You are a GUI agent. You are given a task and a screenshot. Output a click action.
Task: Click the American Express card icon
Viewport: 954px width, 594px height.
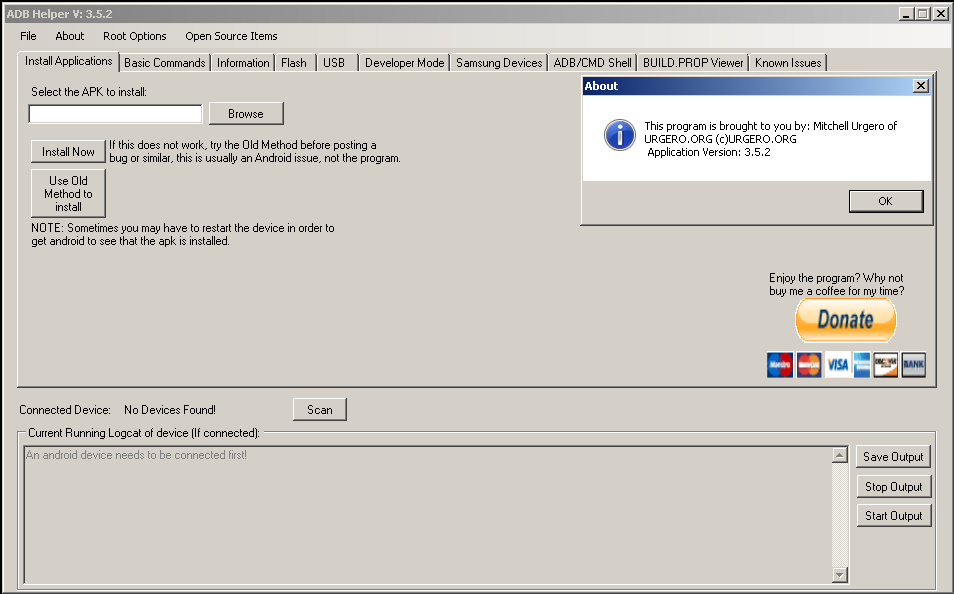coord(862,365)
